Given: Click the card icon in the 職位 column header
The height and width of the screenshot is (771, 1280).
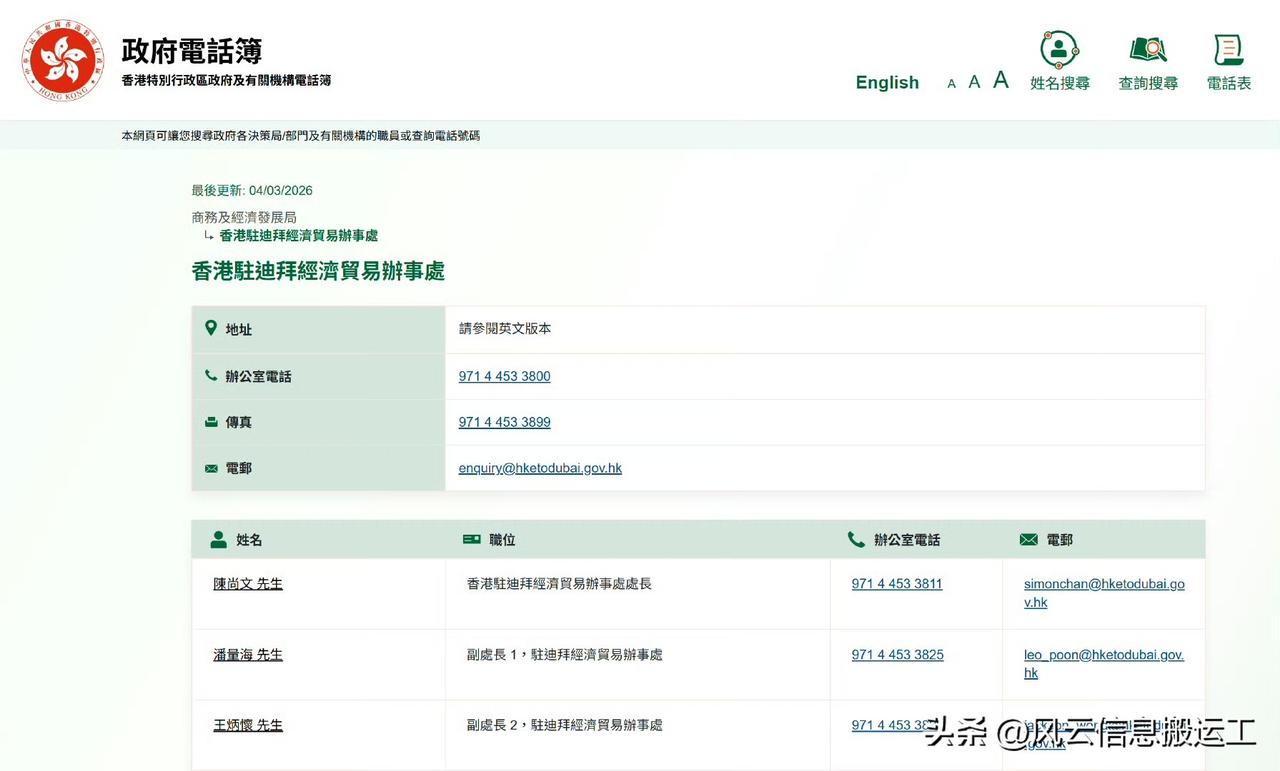Looking at the screenshot, I should (x=472, y=539).
